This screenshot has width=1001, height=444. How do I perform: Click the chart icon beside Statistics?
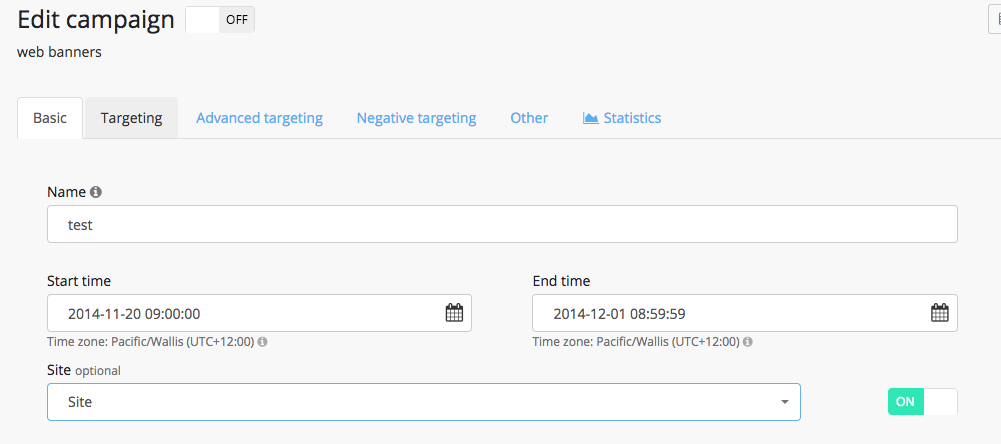tap(591, 118)
